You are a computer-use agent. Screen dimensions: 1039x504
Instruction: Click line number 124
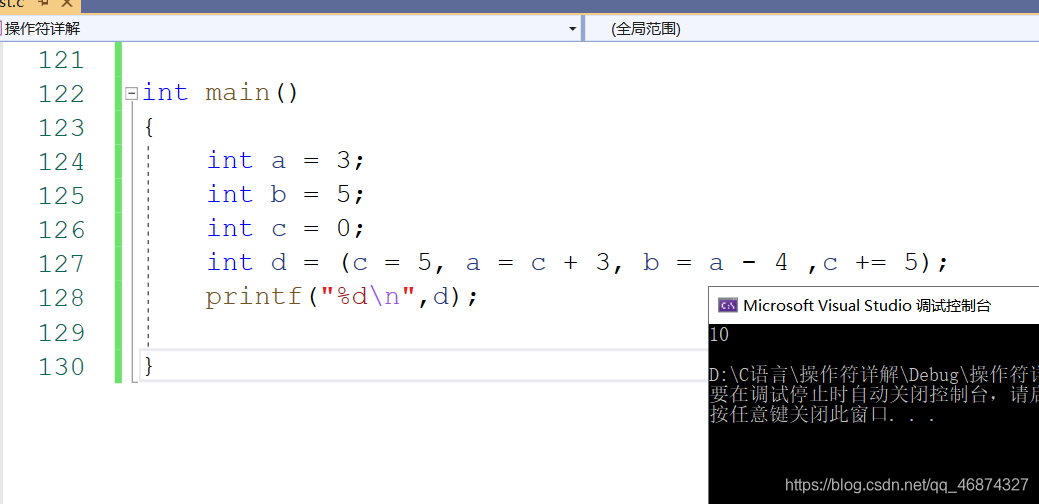pyautogui.click(x=61, y=161)
